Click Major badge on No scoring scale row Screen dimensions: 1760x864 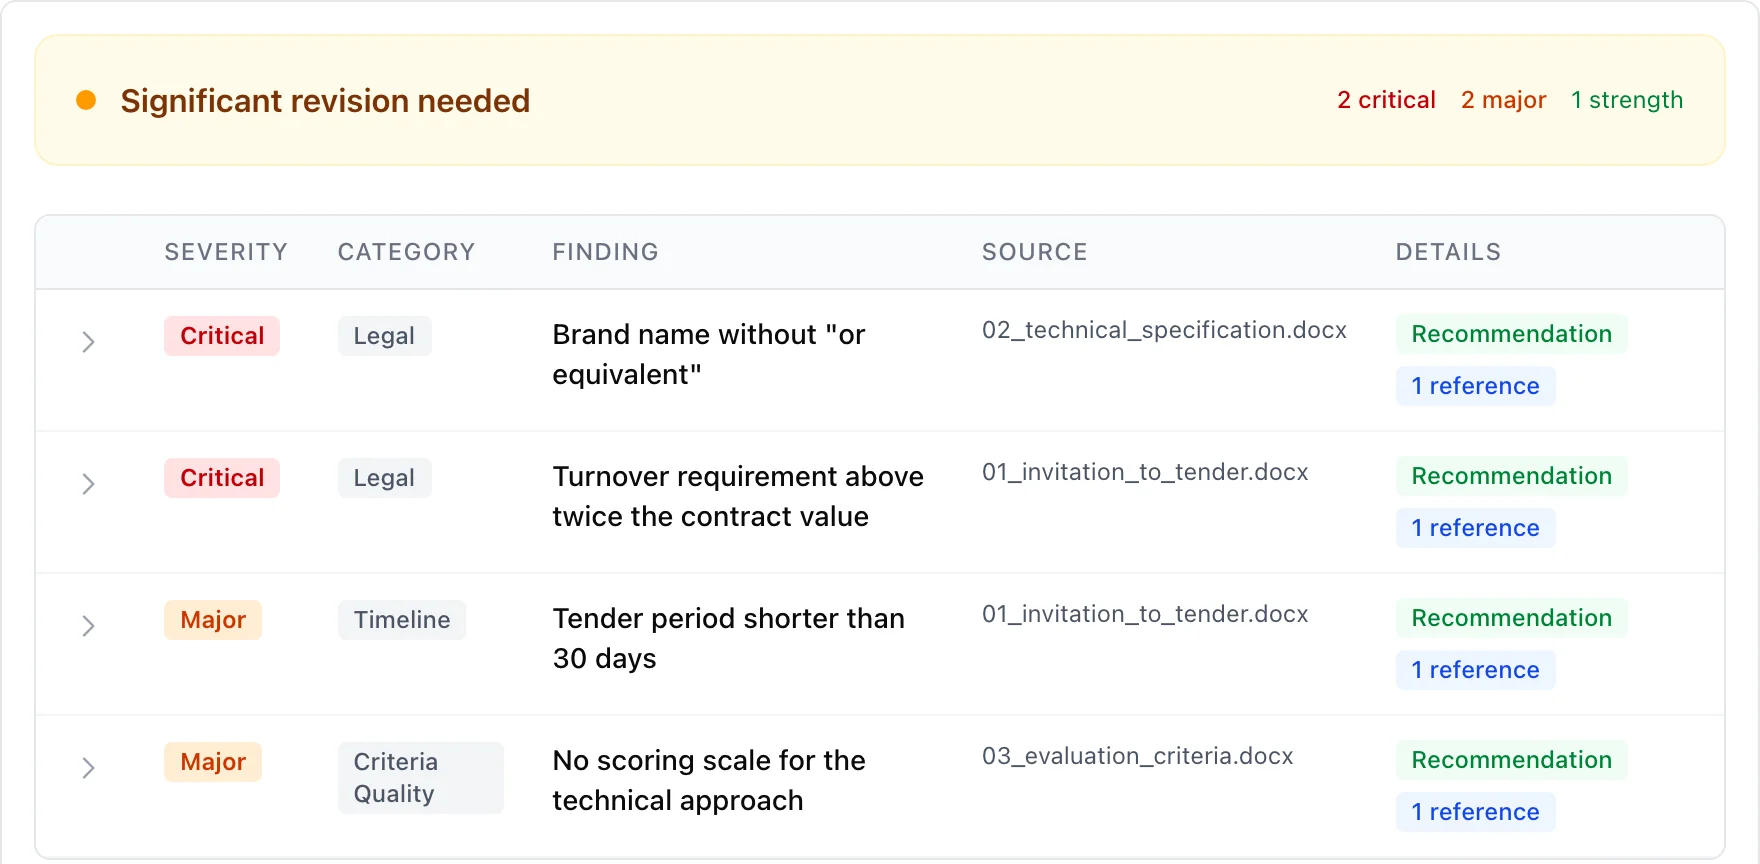[213, 762]
